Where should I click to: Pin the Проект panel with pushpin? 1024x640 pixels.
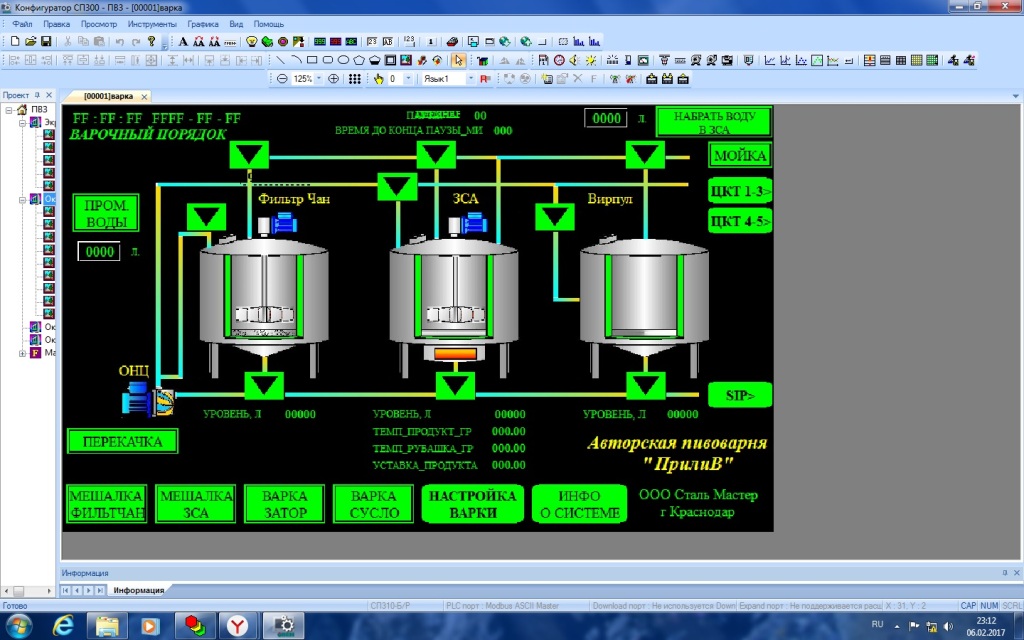[x=38, y=95]
